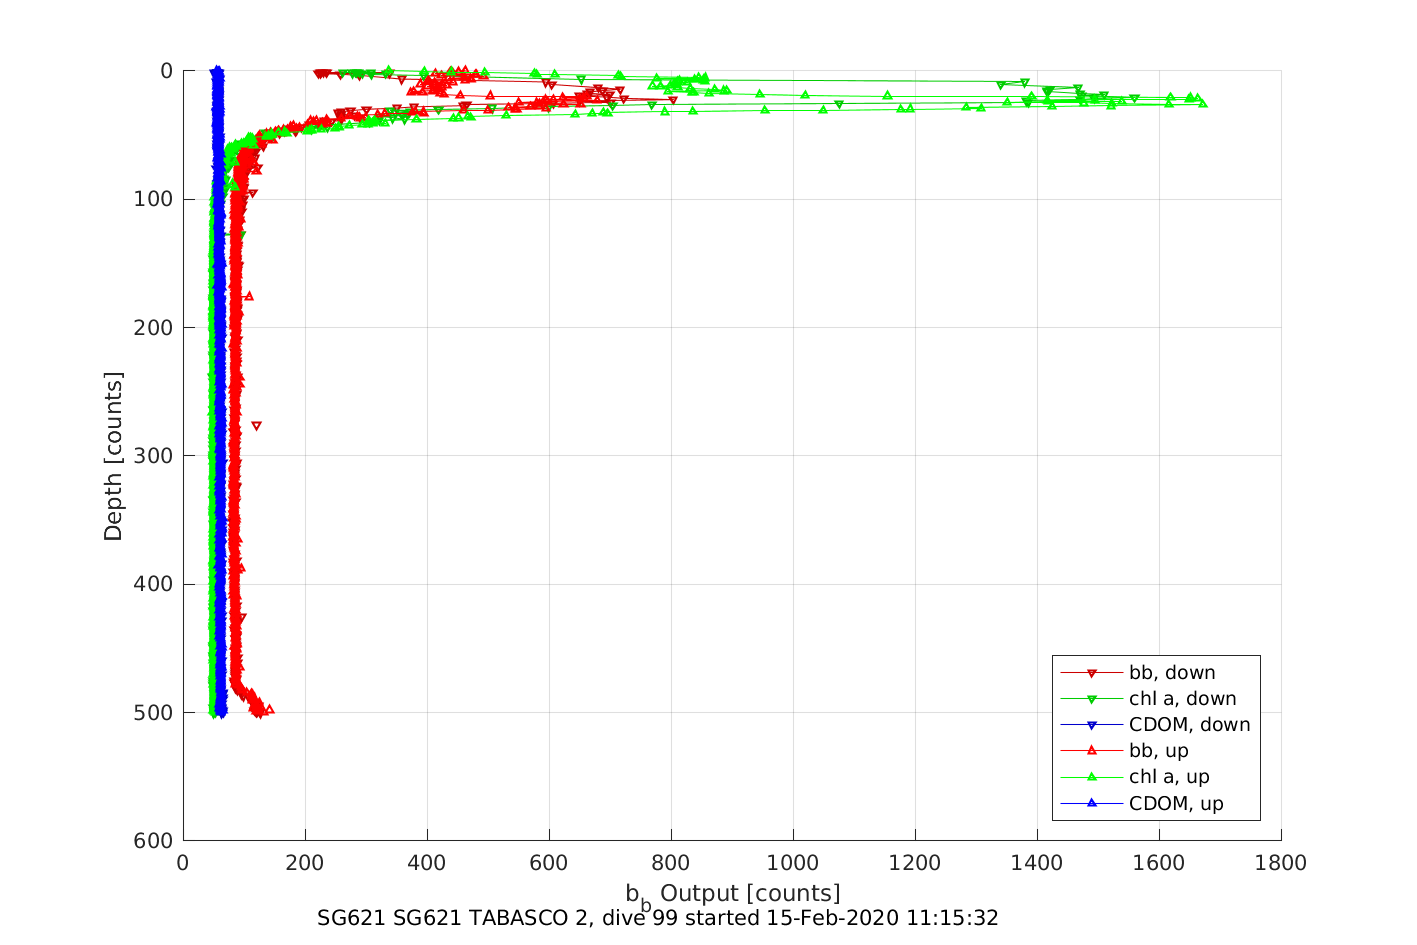Screen dimensions: 1417x945
Task: Click the red up-triangle marker for 'bb, up' in legend
Action: pyautogui.click(x=1092, y=750)
